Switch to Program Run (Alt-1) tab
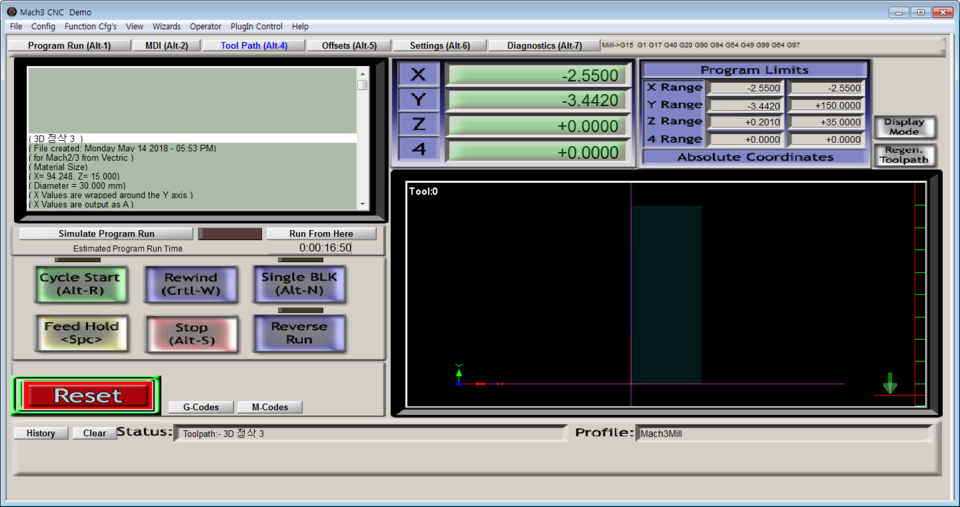960x507 pixels. click(x=69, y=45)
